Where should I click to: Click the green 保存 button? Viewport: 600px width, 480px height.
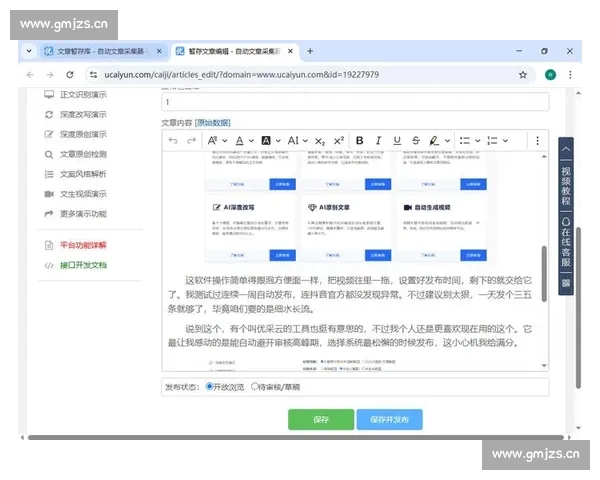pos(321,420)
